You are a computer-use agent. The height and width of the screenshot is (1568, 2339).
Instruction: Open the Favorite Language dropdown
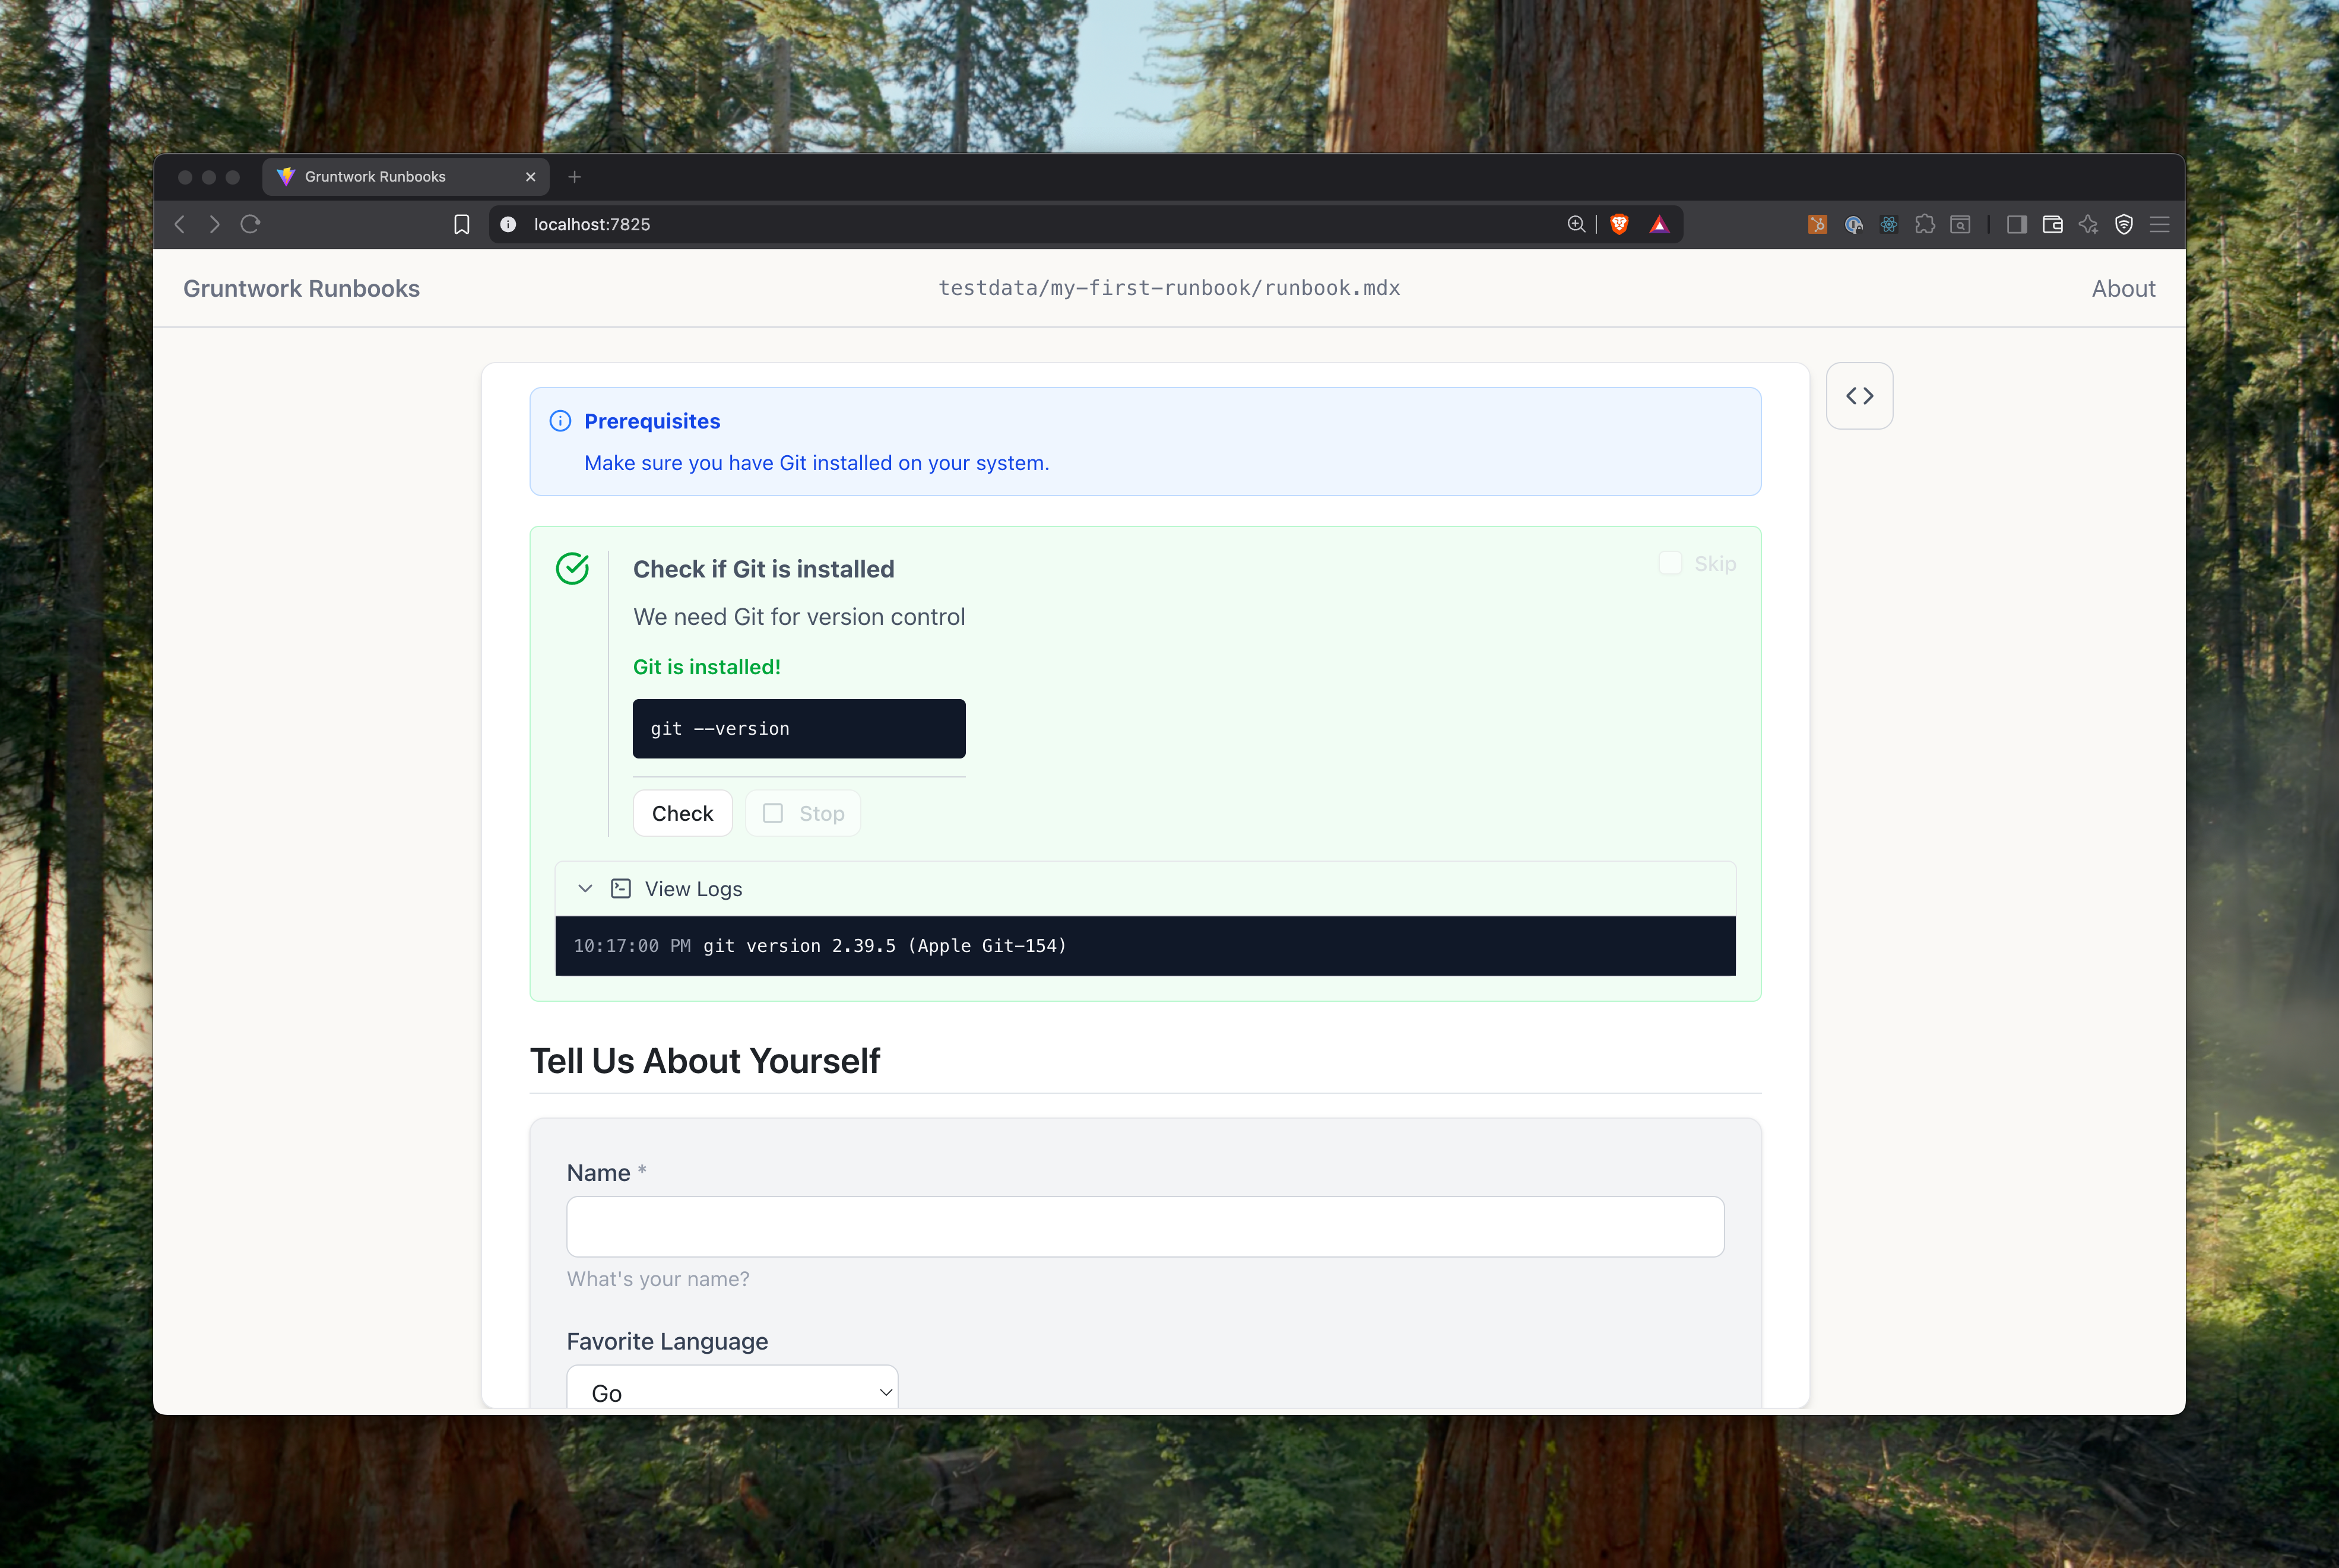[x=732, y=1391]
